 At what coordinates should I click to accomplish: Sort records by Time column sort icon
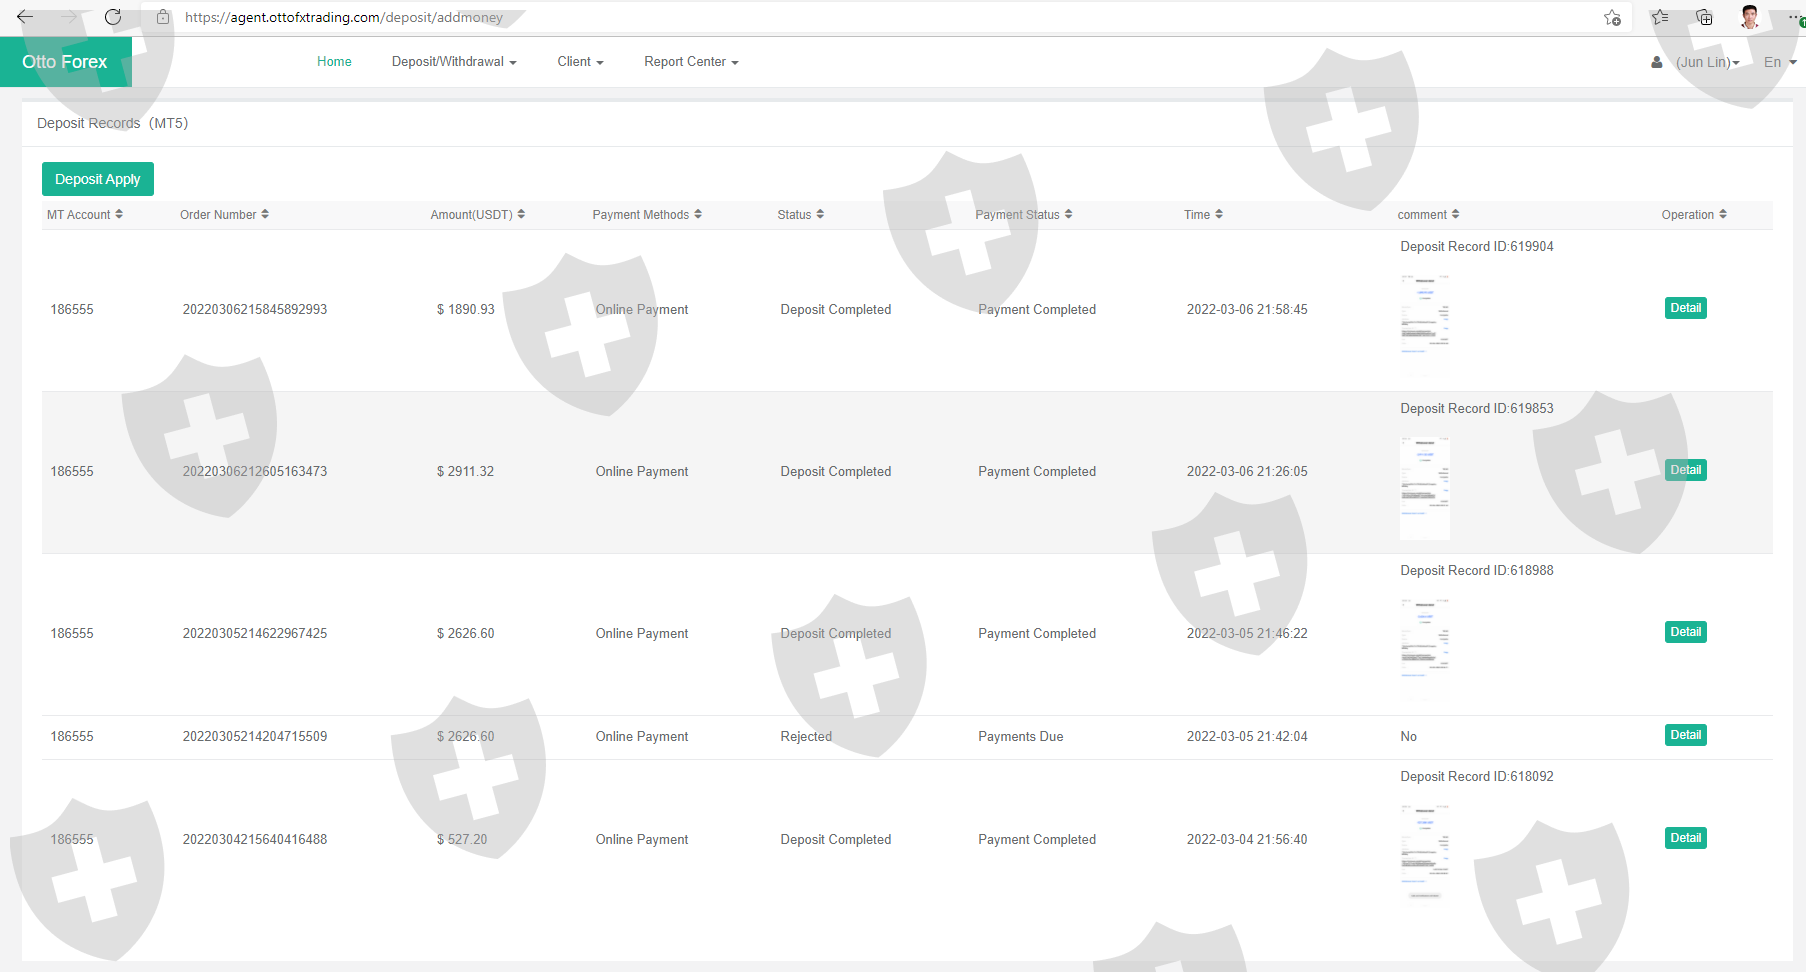[x=1219, y=214]
